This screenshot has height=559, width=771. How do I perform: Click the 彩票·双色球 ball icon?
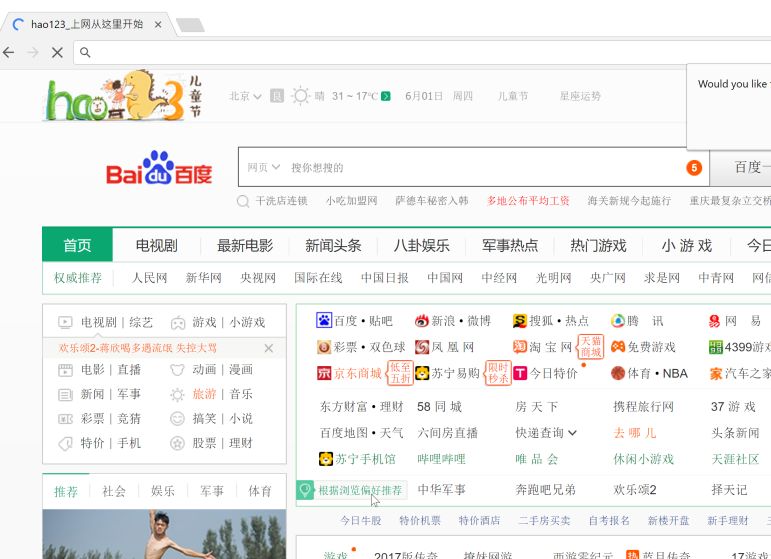[x=324, y=347]
